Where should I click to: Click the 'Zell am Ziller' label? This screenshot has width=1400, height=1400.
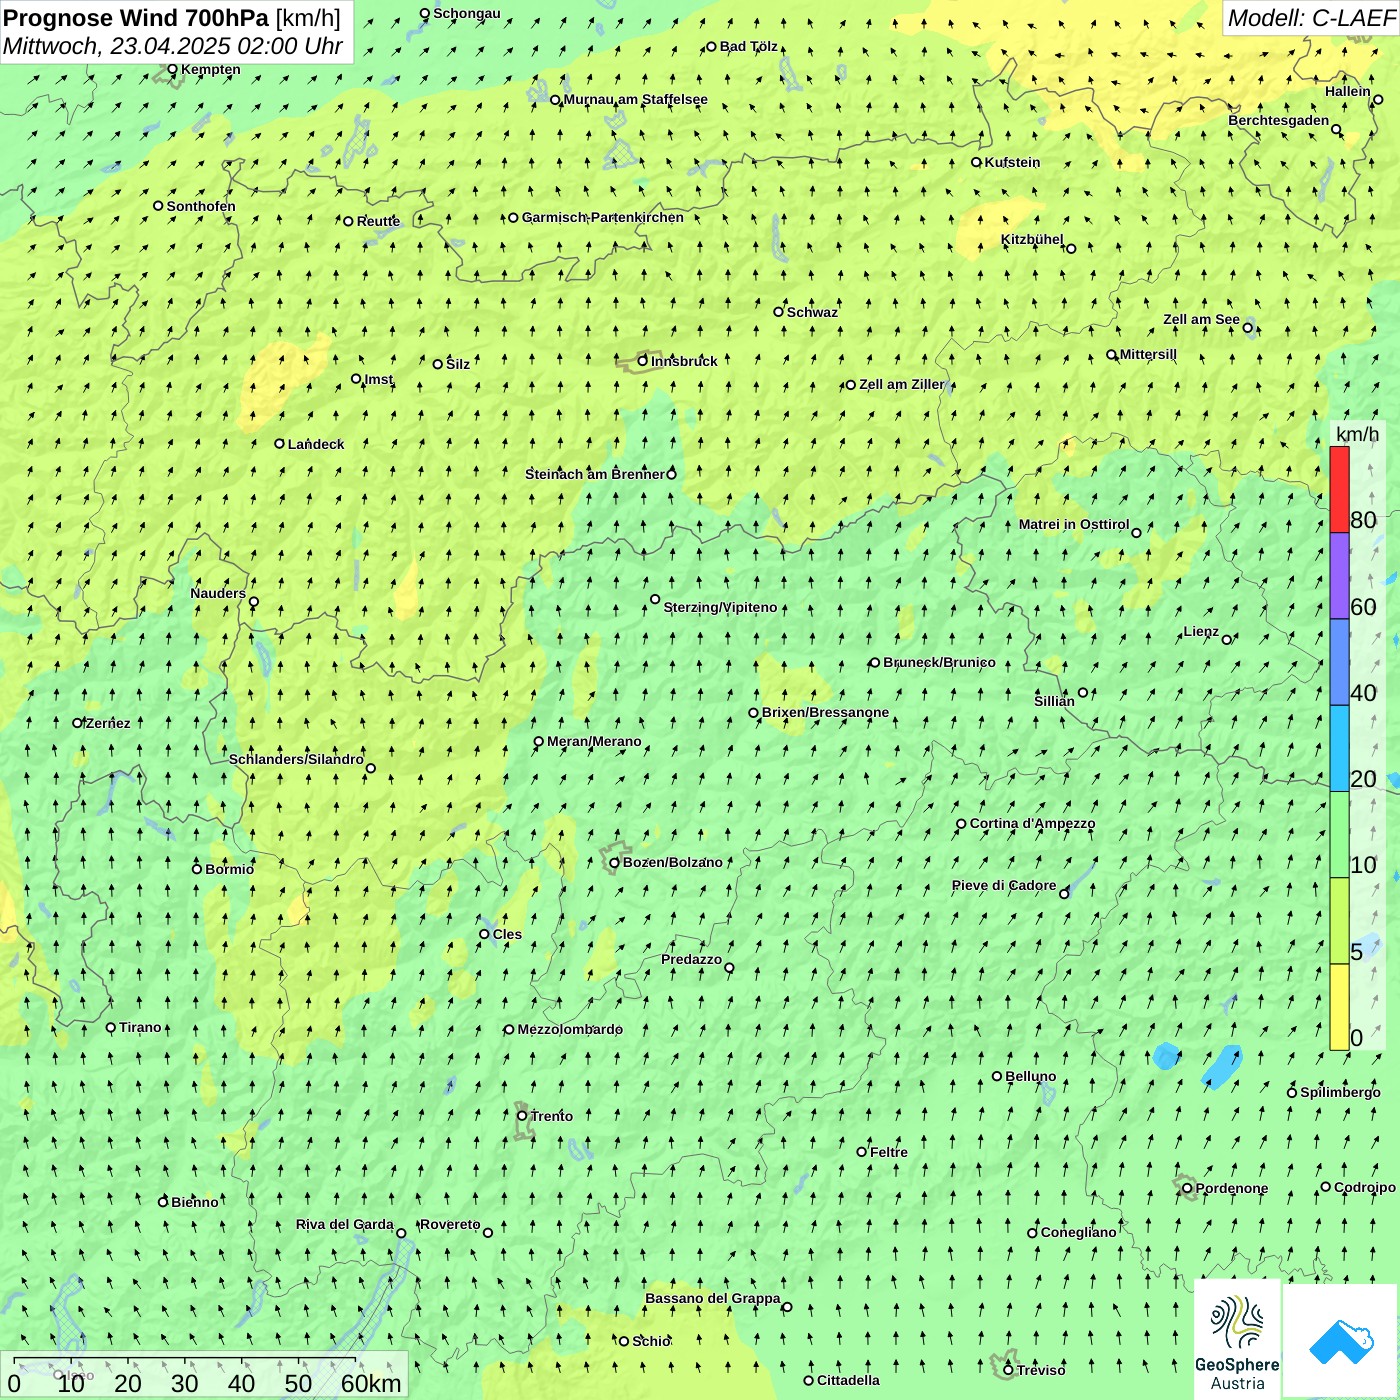coord(902,384)
